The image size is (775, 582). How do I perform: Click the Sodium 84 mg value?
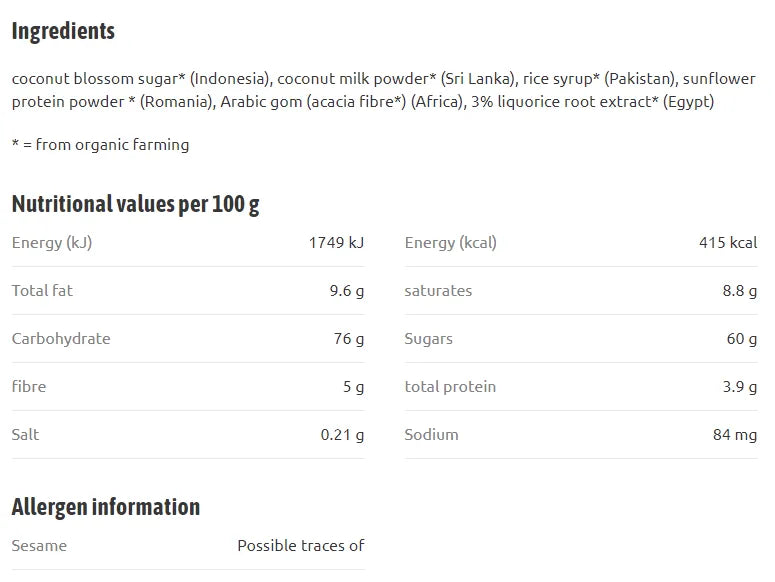tap(735, 435)
